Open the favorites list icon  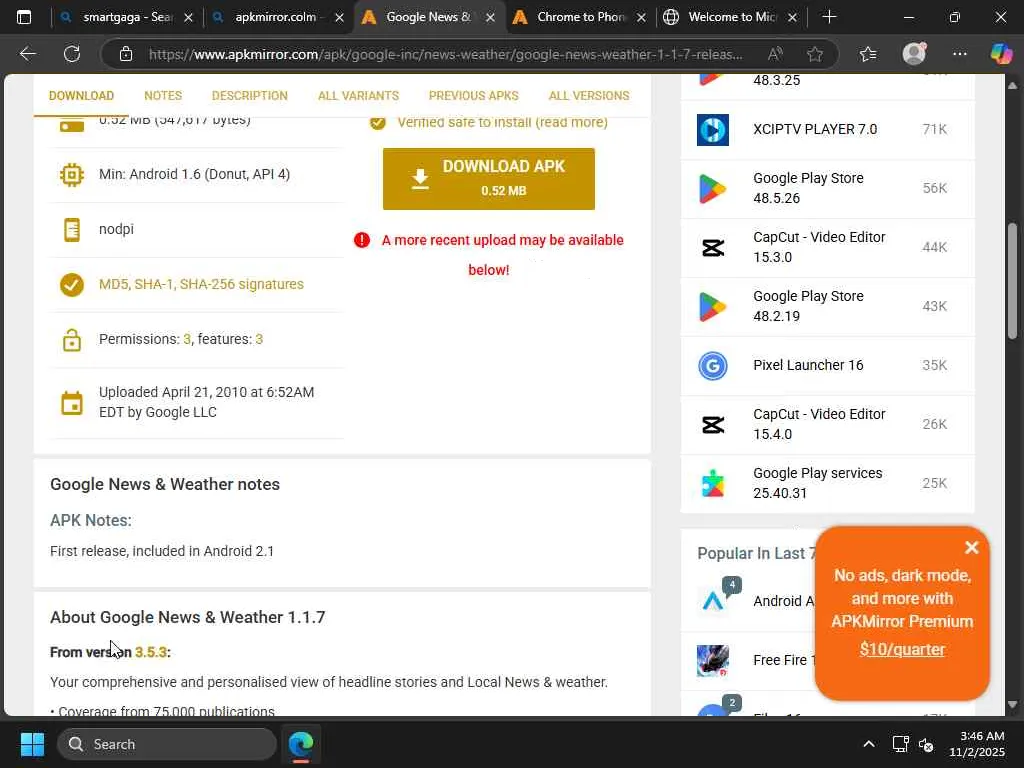click(868, 54)
